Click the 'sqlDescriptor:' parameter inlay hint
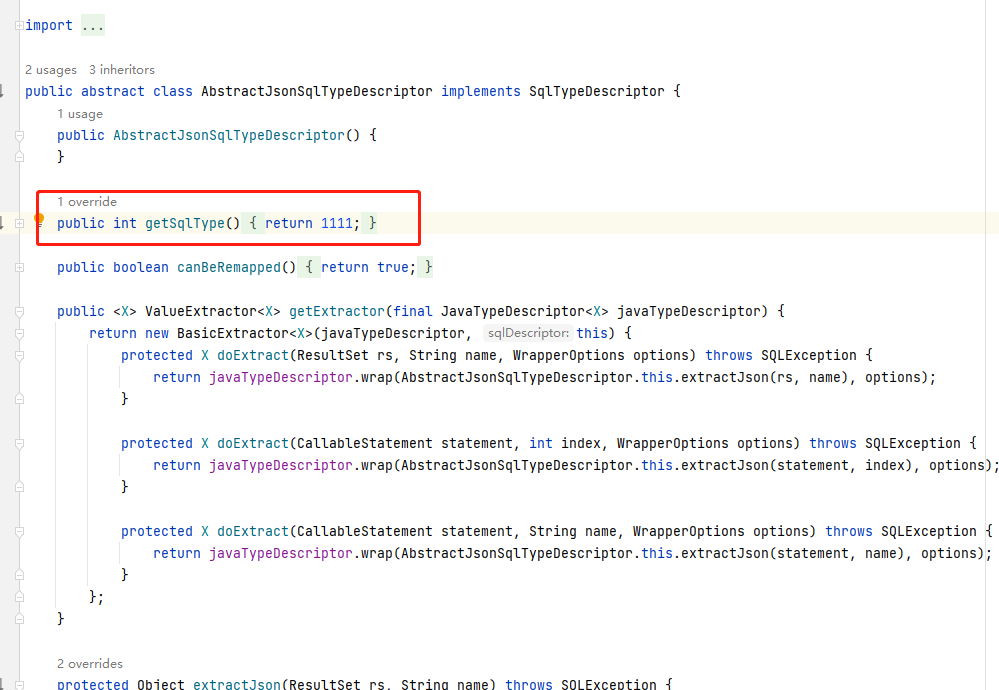This screenshot has height=690, width=999. [x=528, y=333]
